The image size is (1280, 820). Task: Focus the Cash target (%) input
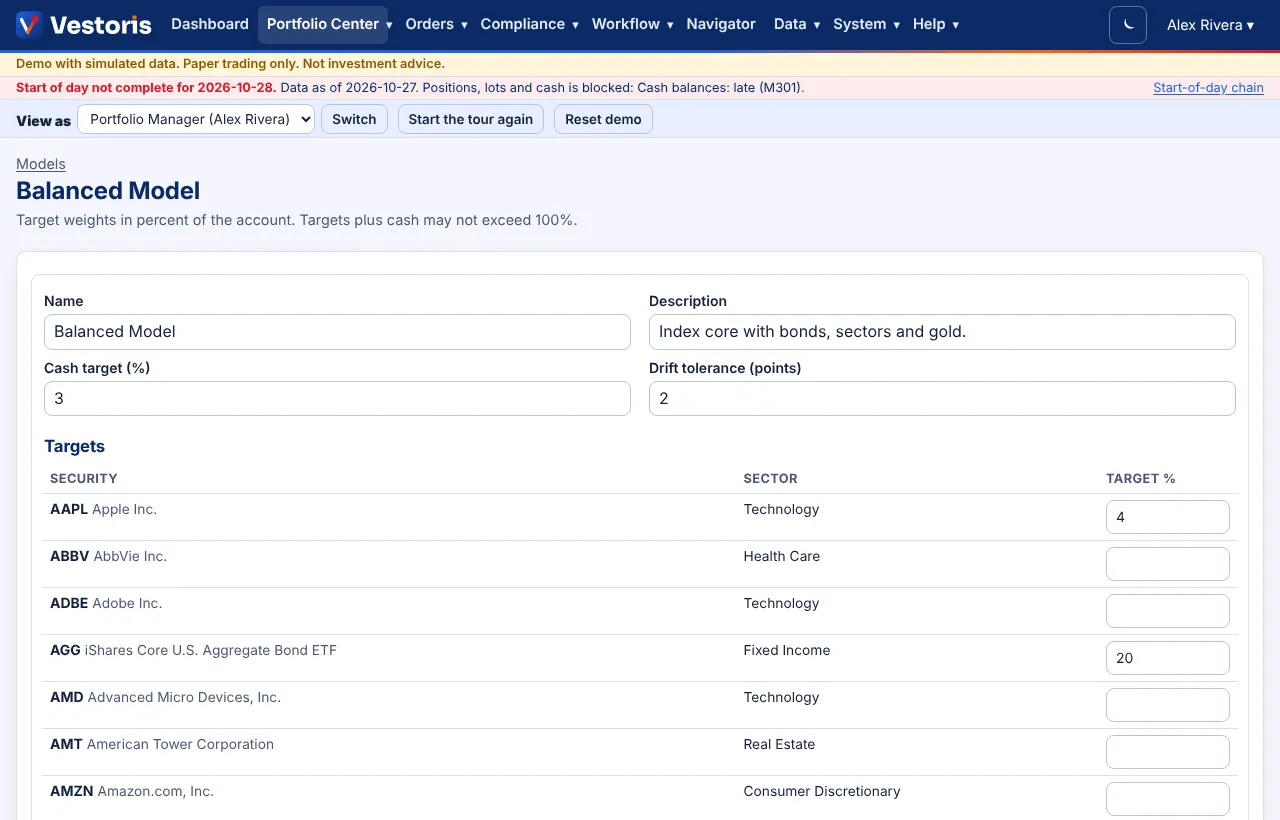click(x=337, y=398)
